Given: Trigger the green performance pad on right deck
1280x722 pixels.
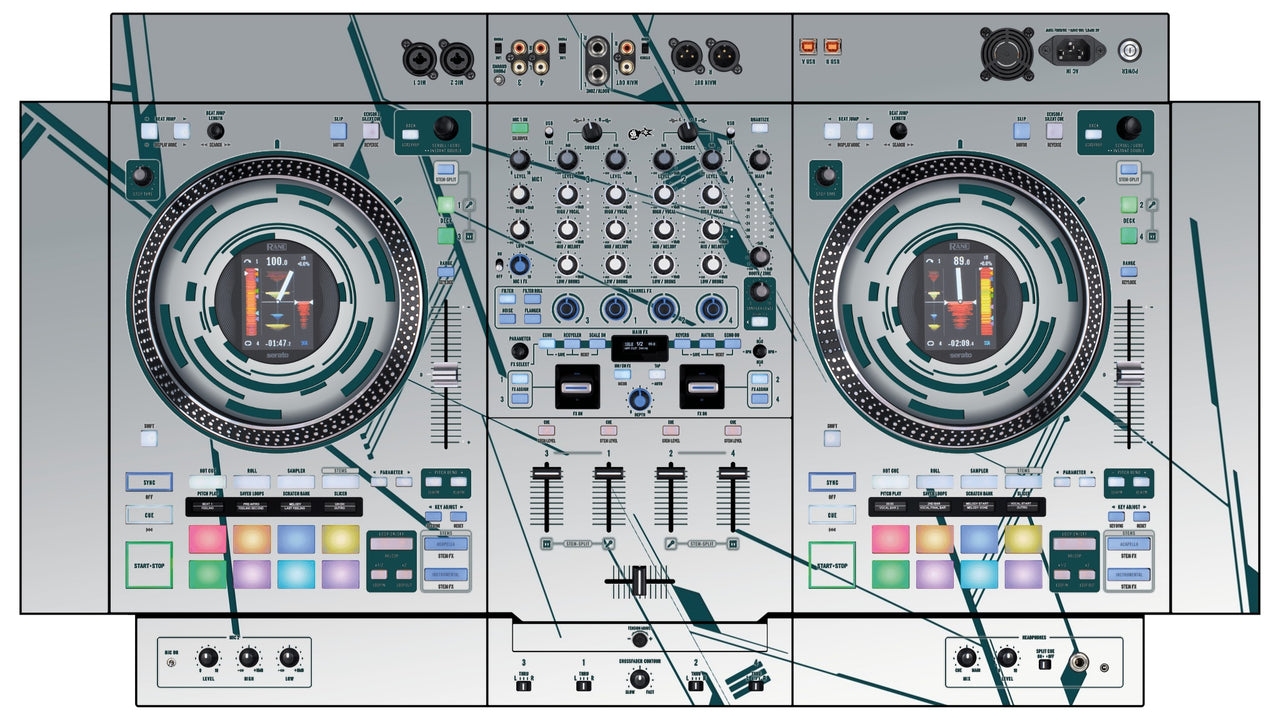Looking at the screenshot, I should 890,574.
